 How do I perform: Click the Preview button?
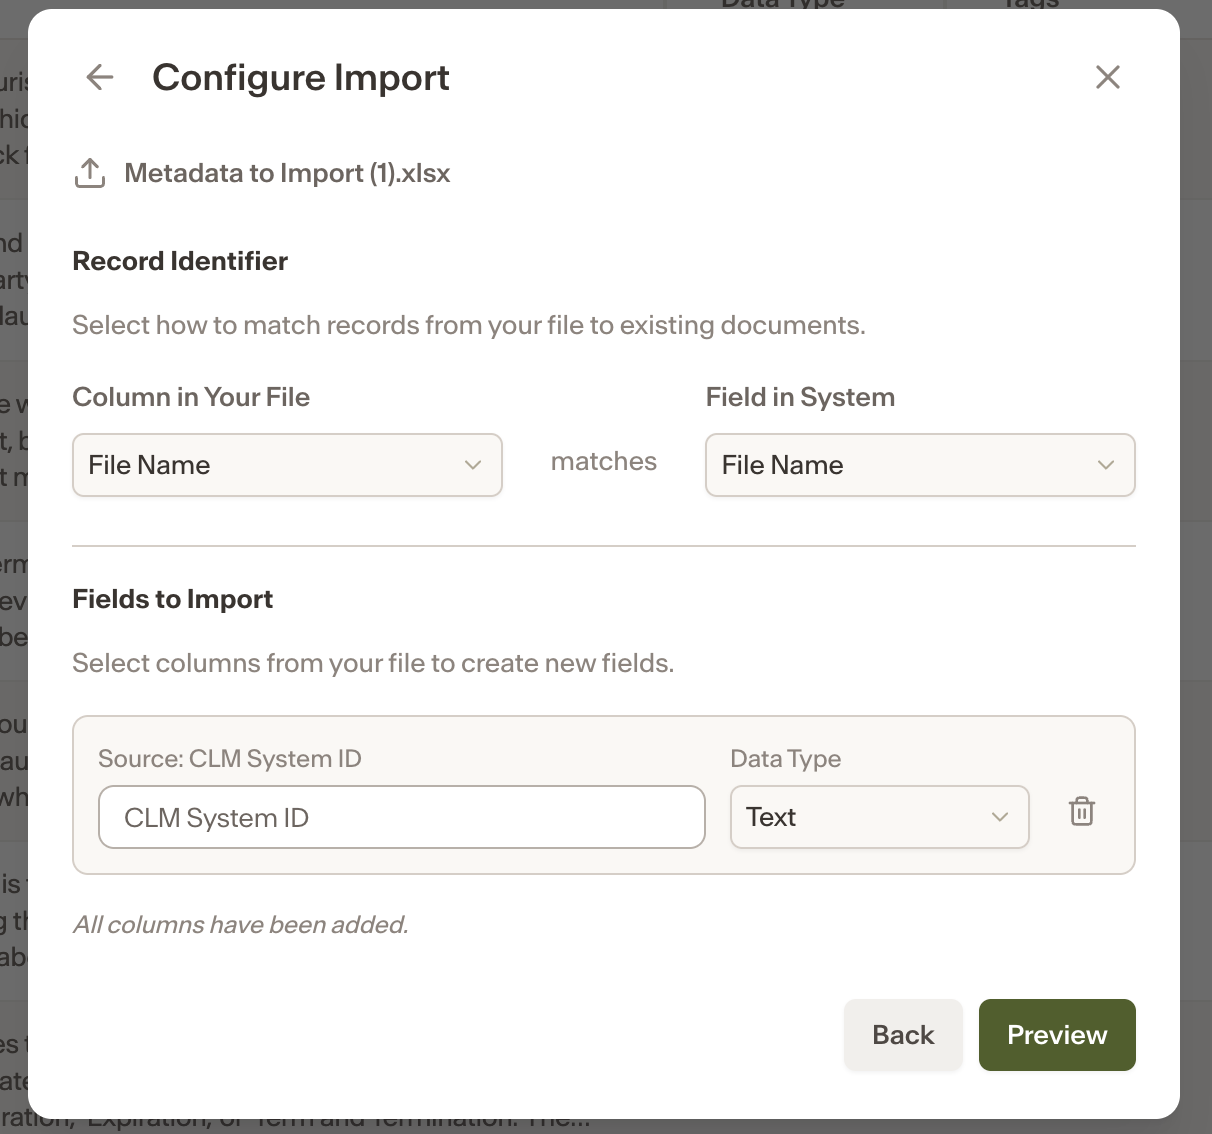coord(1057,1035)
